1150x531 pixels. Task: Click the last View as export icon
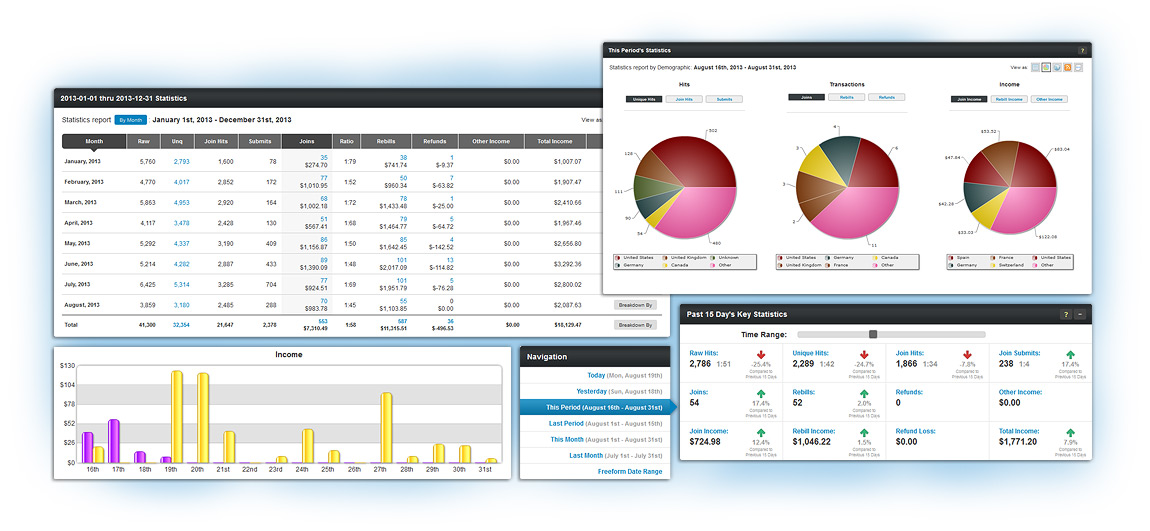[x=1078, y=67]
